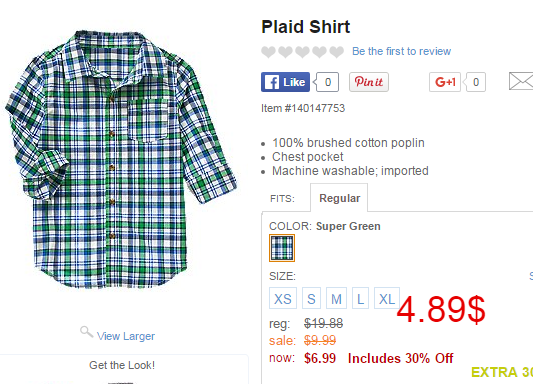Select the Super Green color swatch
The width and height of the screenshot is (533, 384).
(x=282, y=248)
